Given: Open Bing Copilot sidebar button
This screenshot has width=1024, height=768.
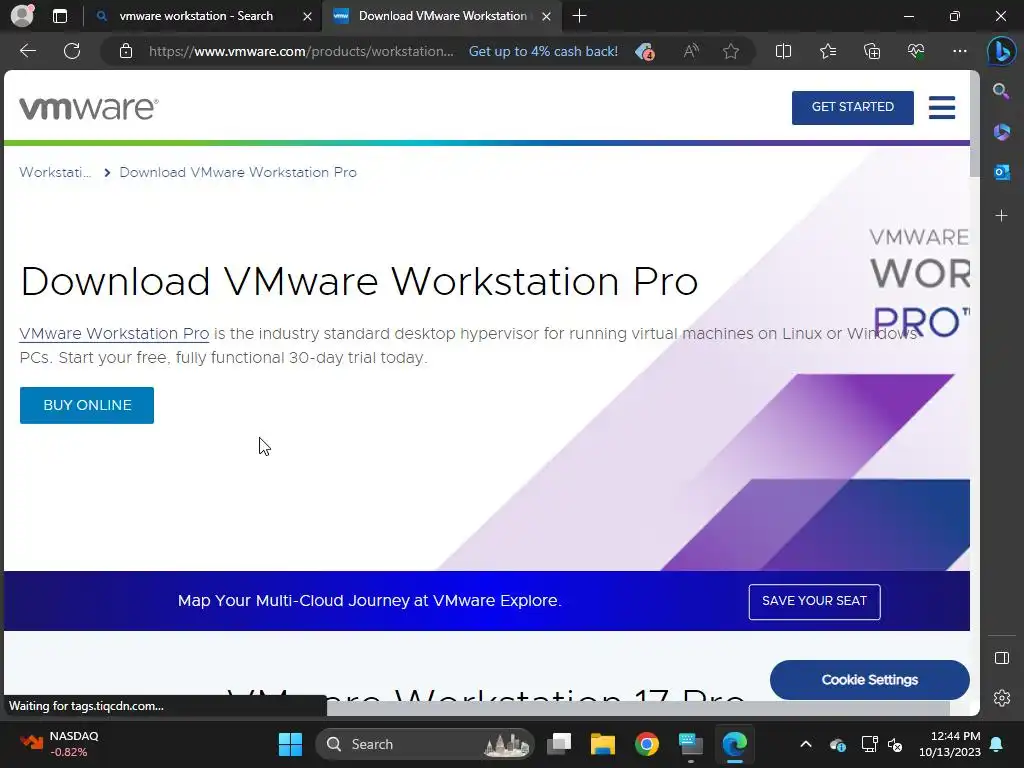Looking at the screenshot, I should coord(1001,51).
